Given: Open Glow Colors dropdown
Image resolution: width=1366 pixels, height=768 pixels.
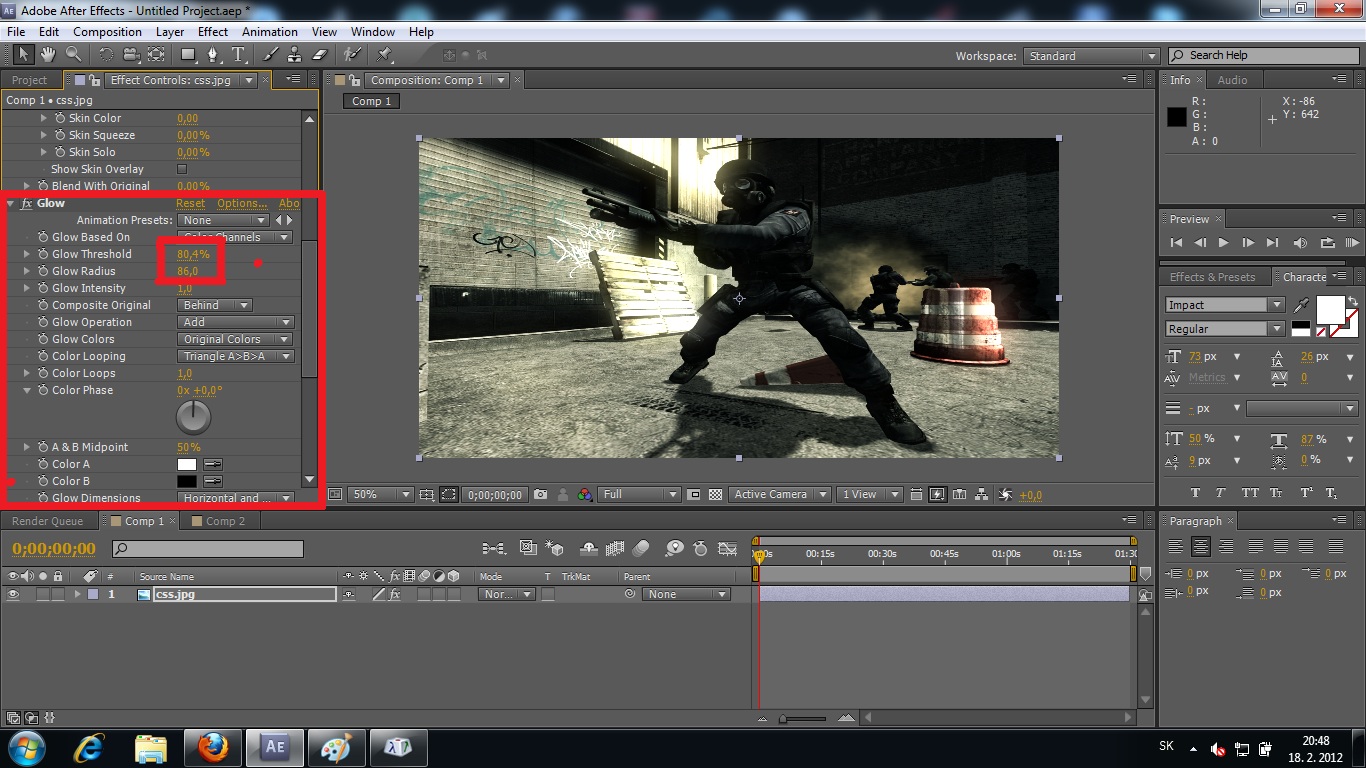Looking at the screenshot, I should click(x=235, y=339).
